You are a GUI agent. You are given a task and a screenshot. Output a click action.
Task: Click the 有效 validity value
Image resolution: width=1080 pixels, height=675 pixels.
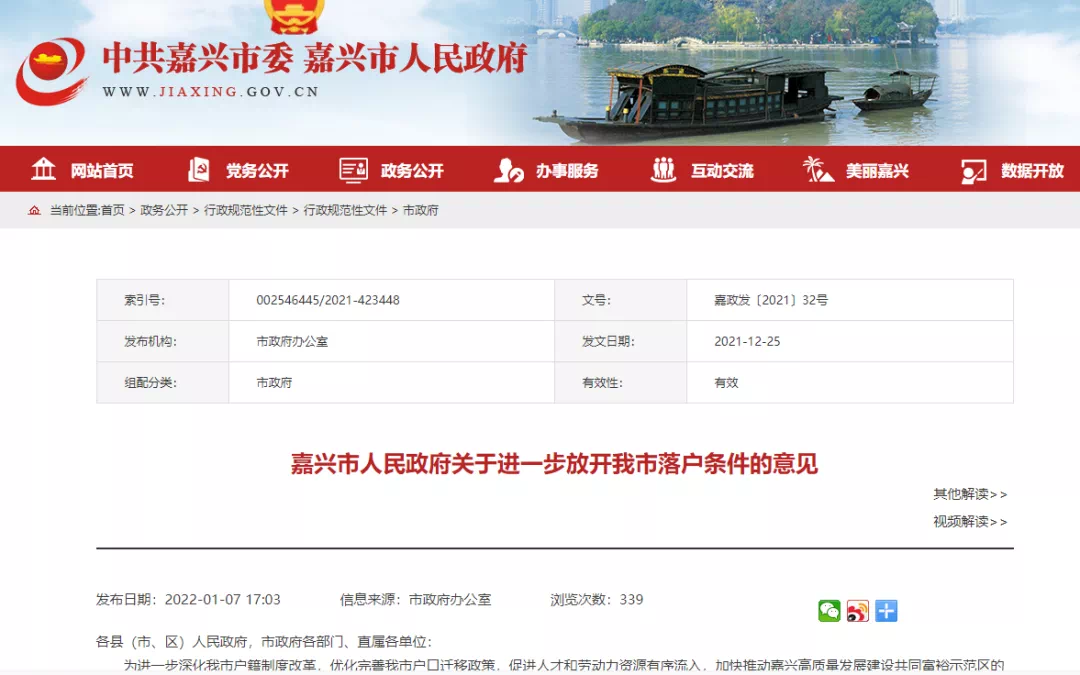[726, 383]
